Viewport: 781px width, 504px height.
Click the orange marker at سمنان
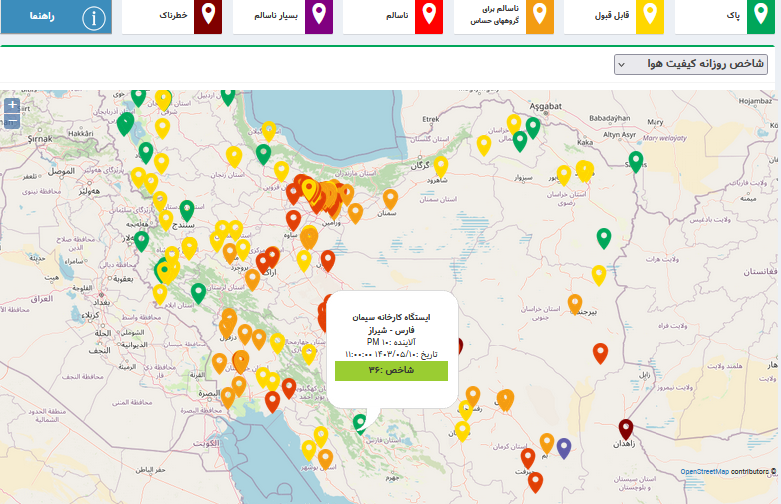[x=390, y=199]
